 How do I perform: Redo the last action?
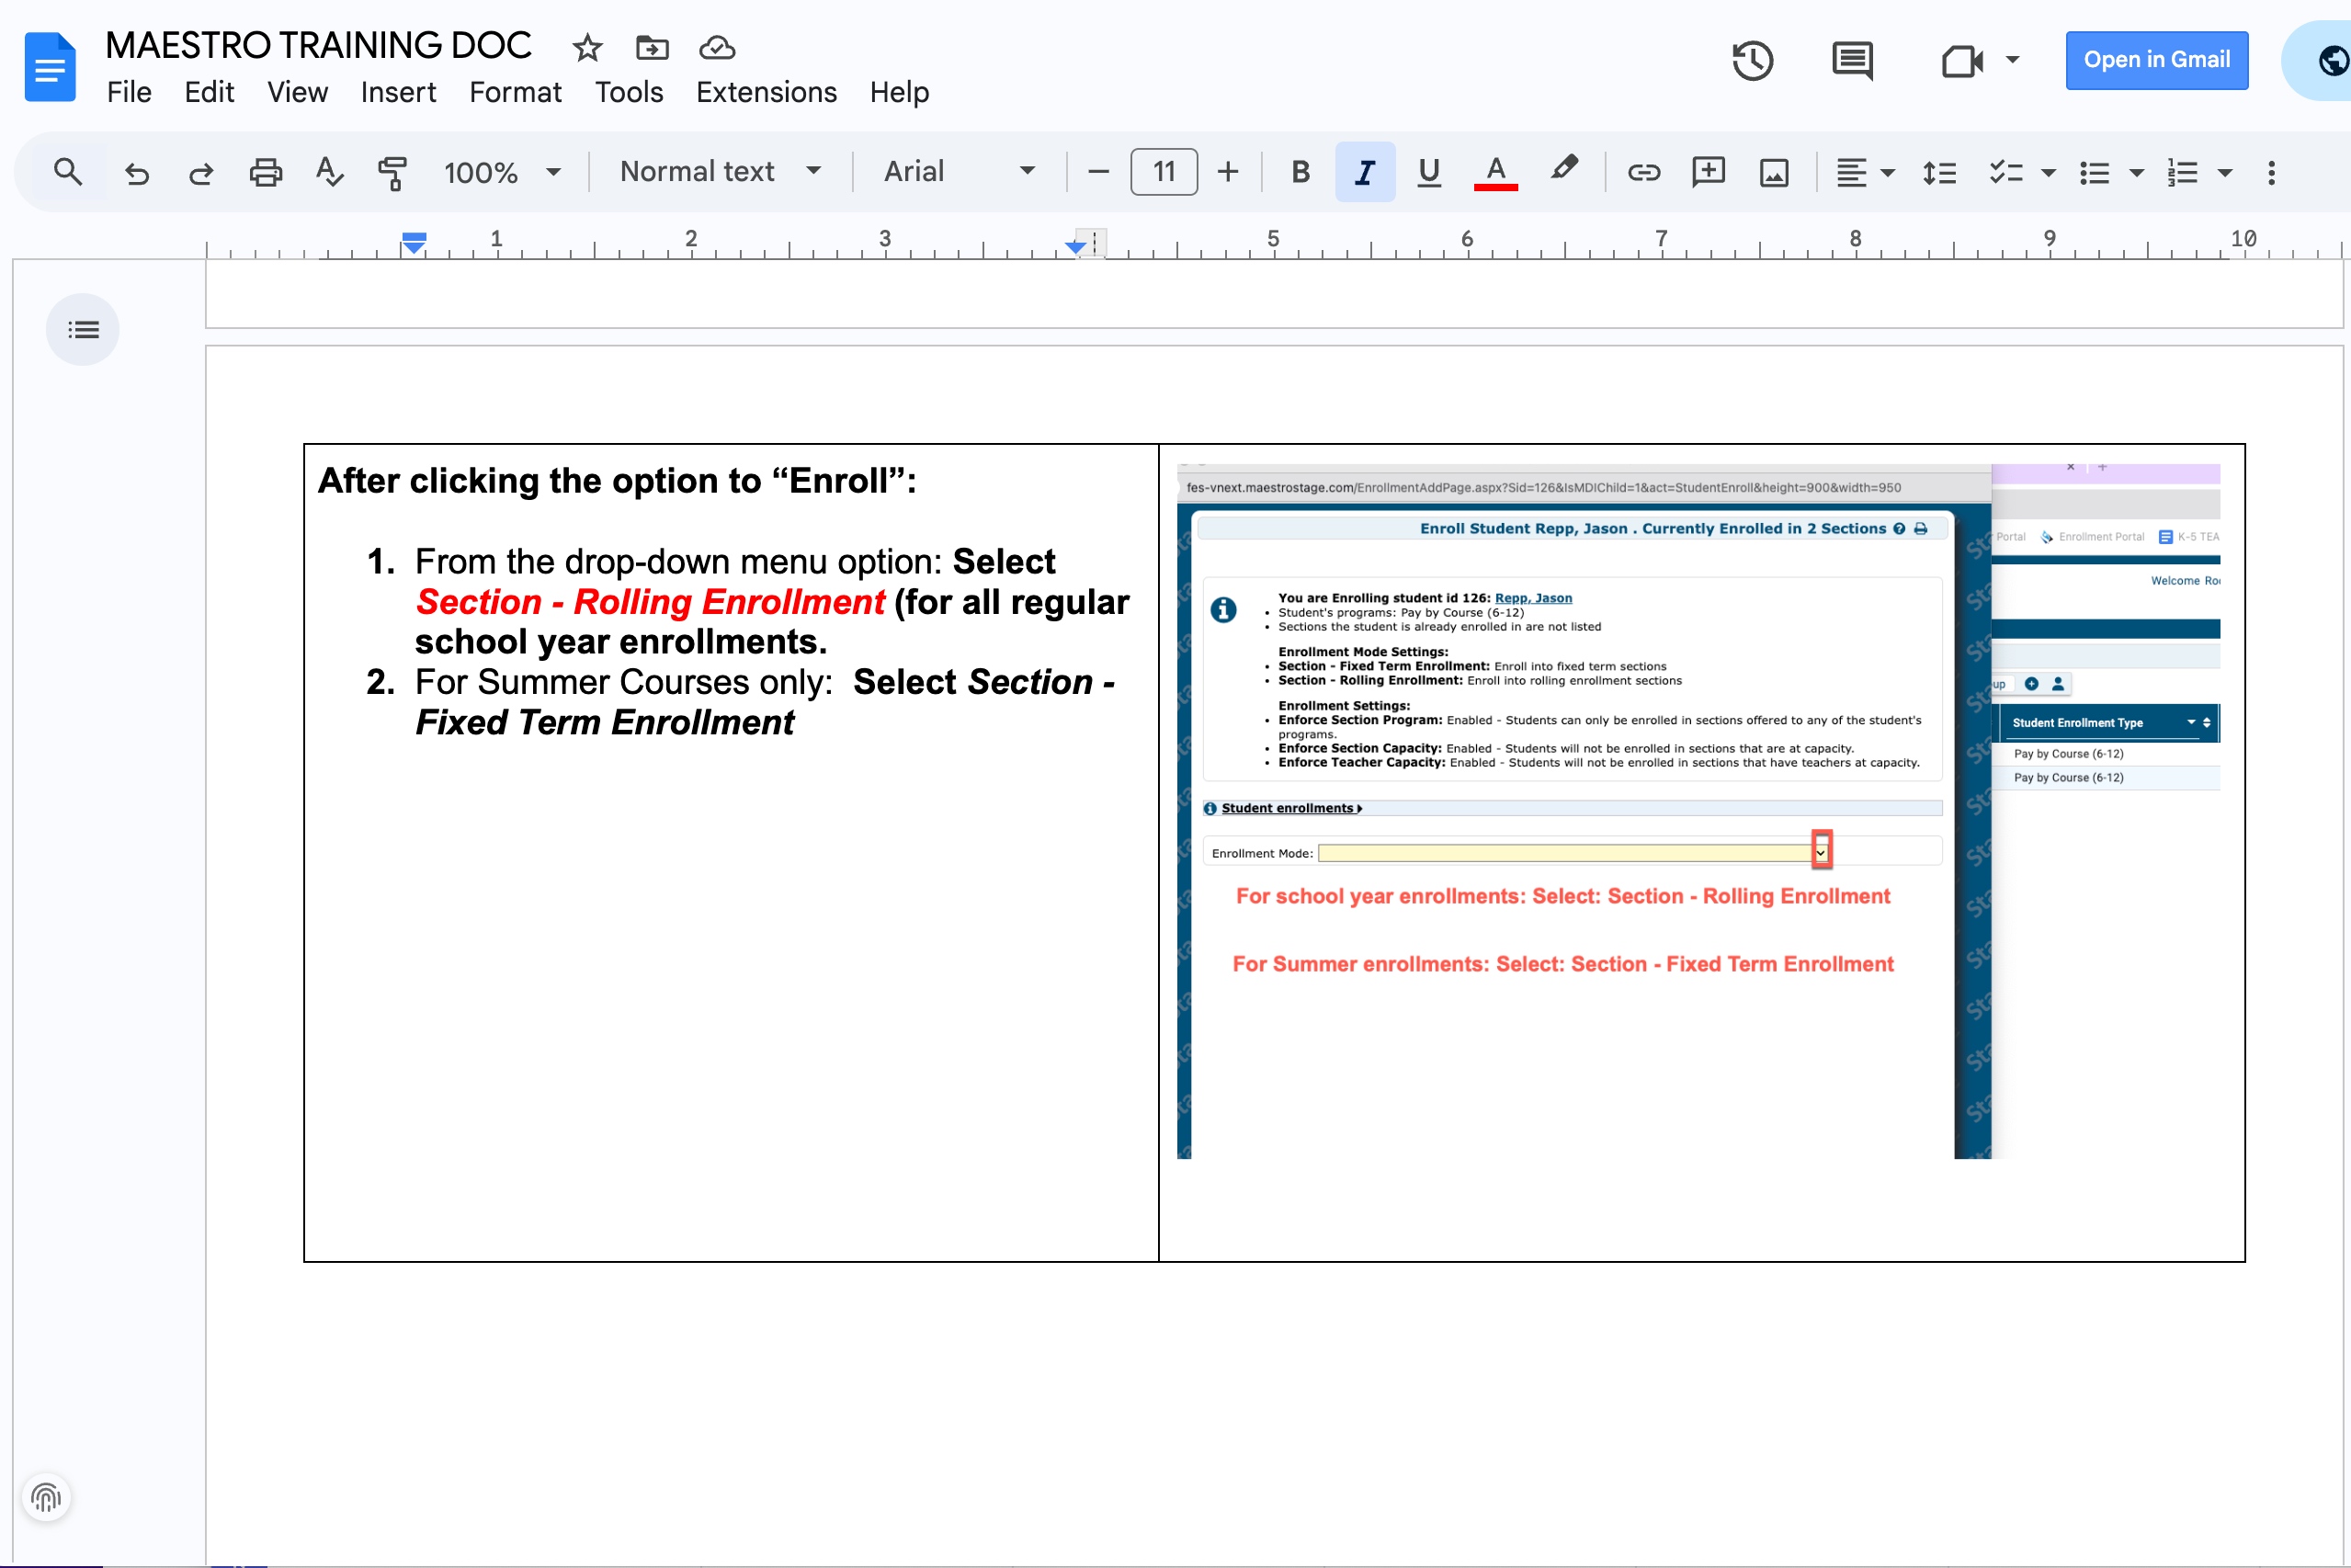[200, 172]
